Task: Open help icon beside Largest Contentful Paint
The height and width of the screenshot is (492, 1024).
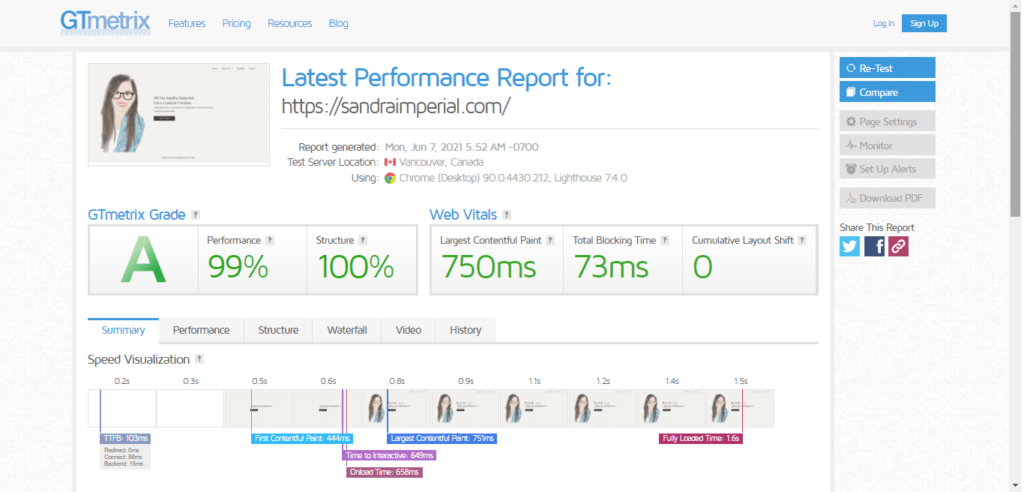Action: click(550, 240)
